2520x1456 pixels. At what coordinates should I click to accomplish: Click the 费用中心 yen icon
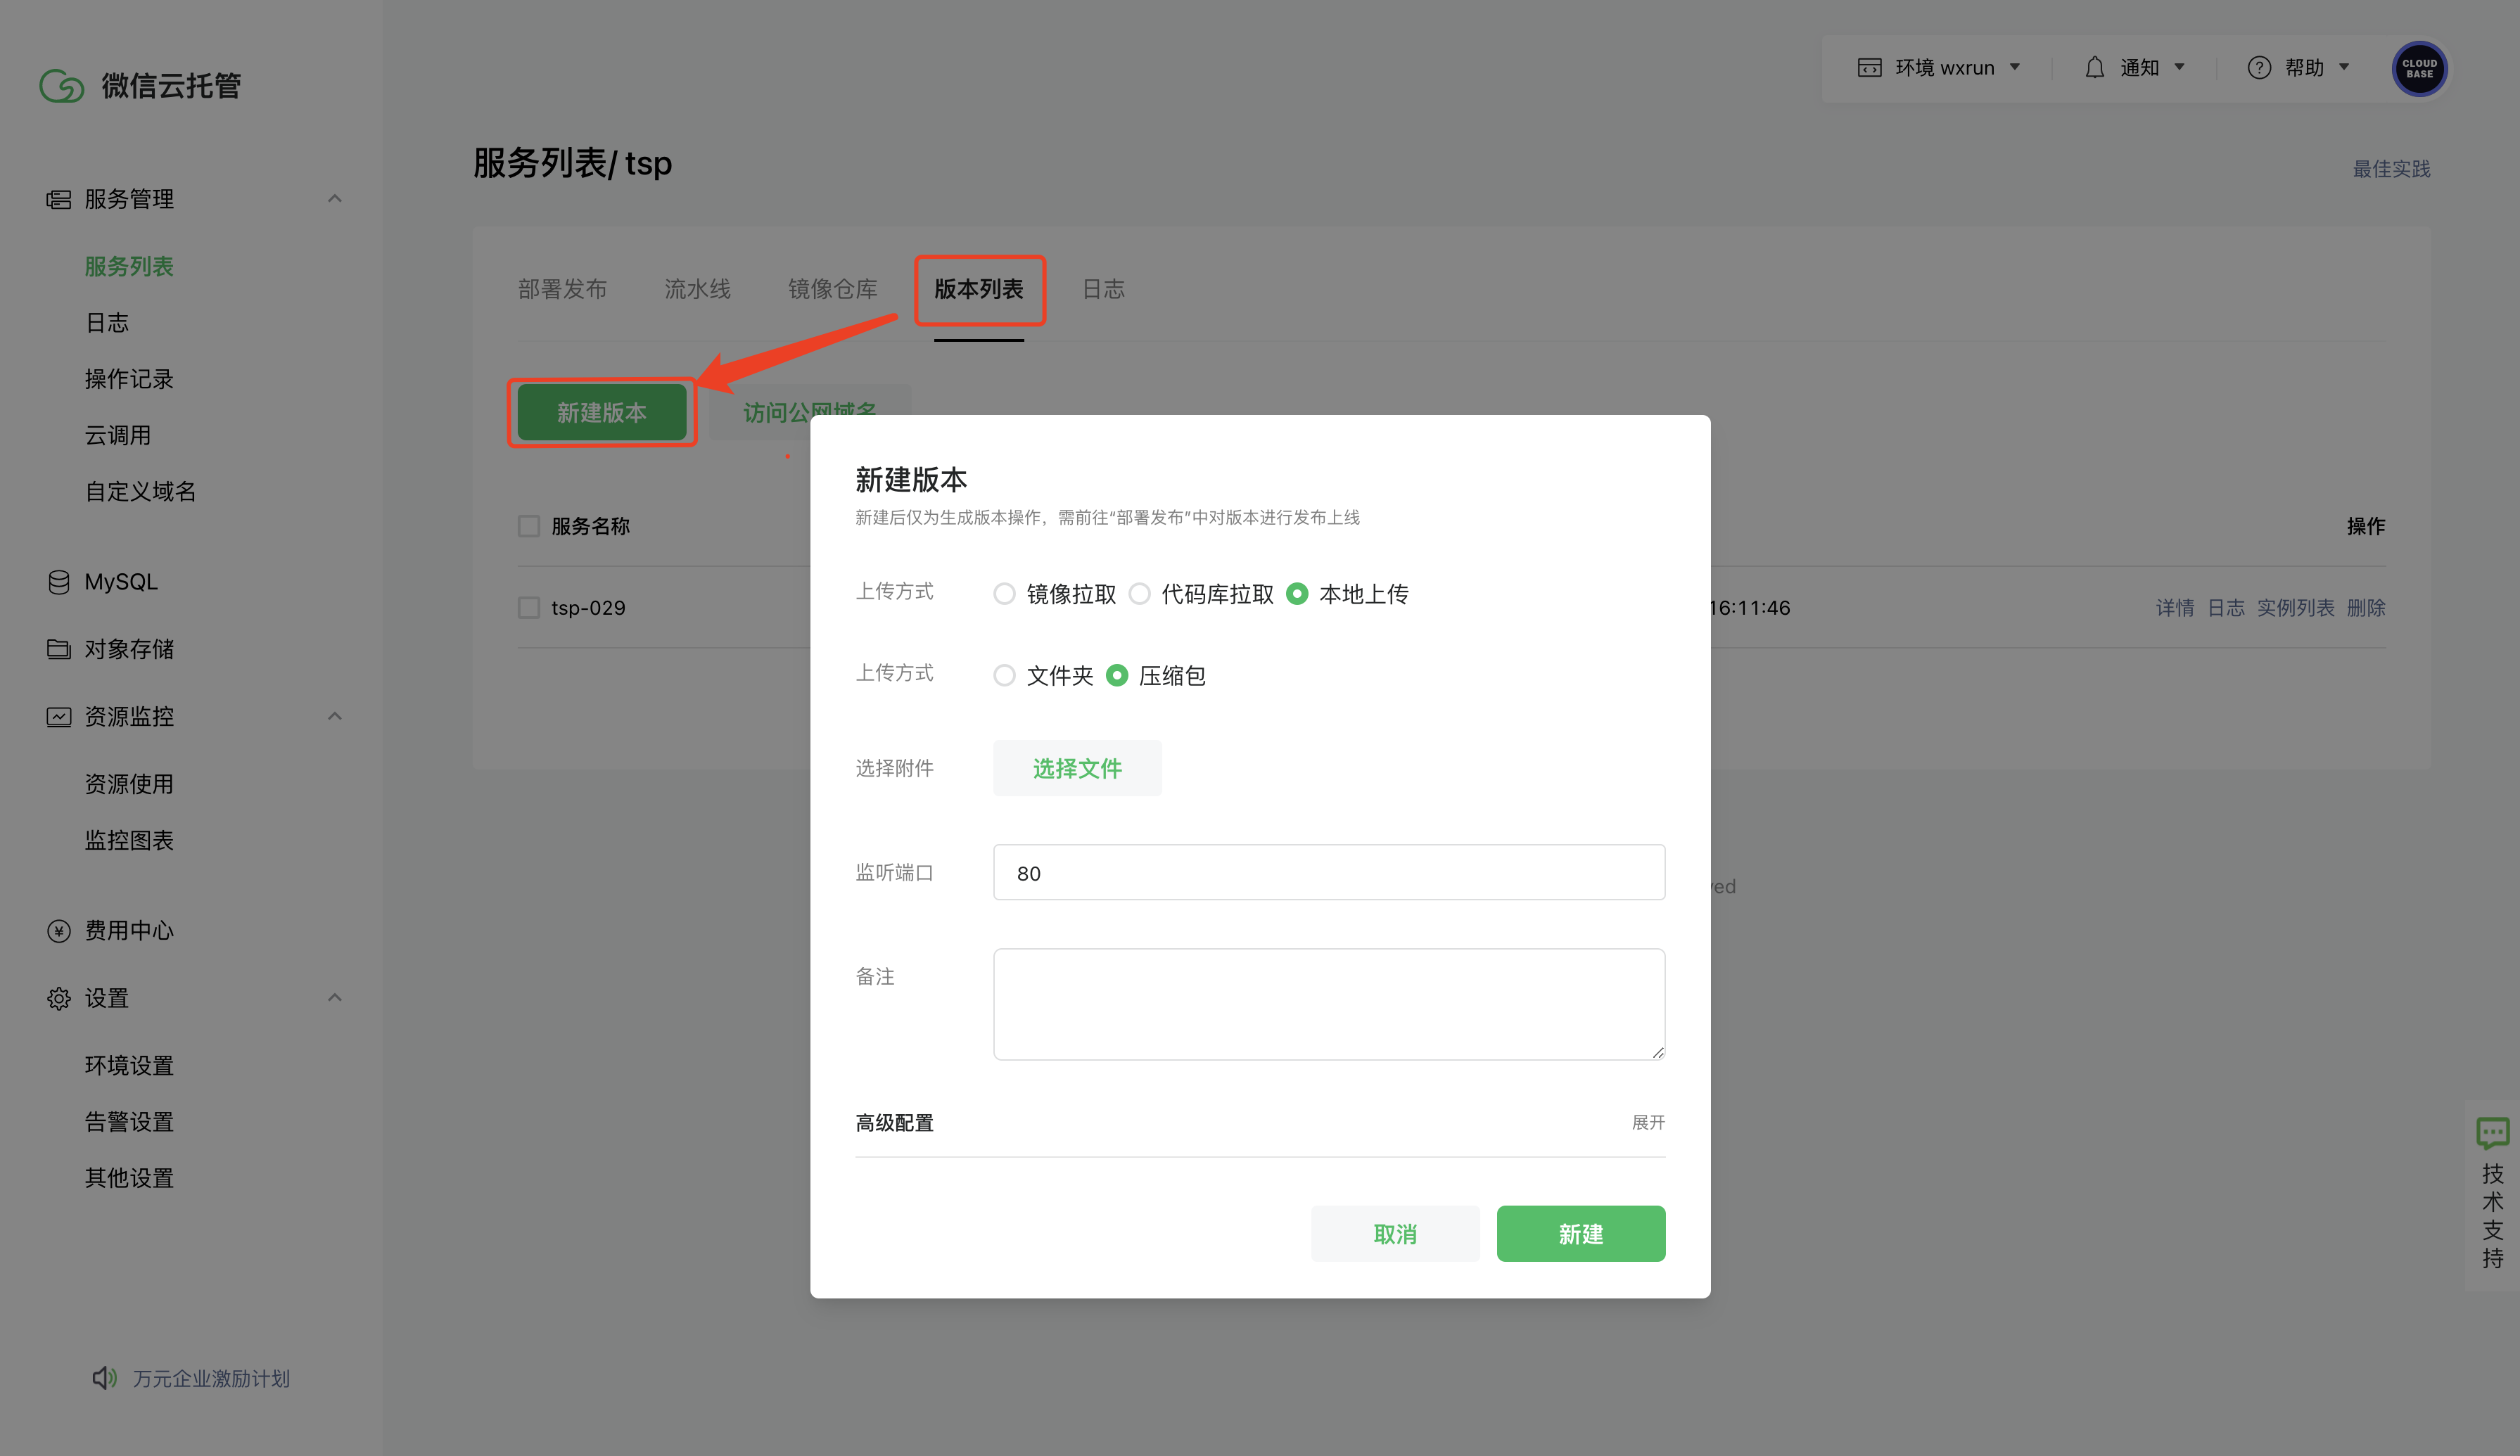59,931
